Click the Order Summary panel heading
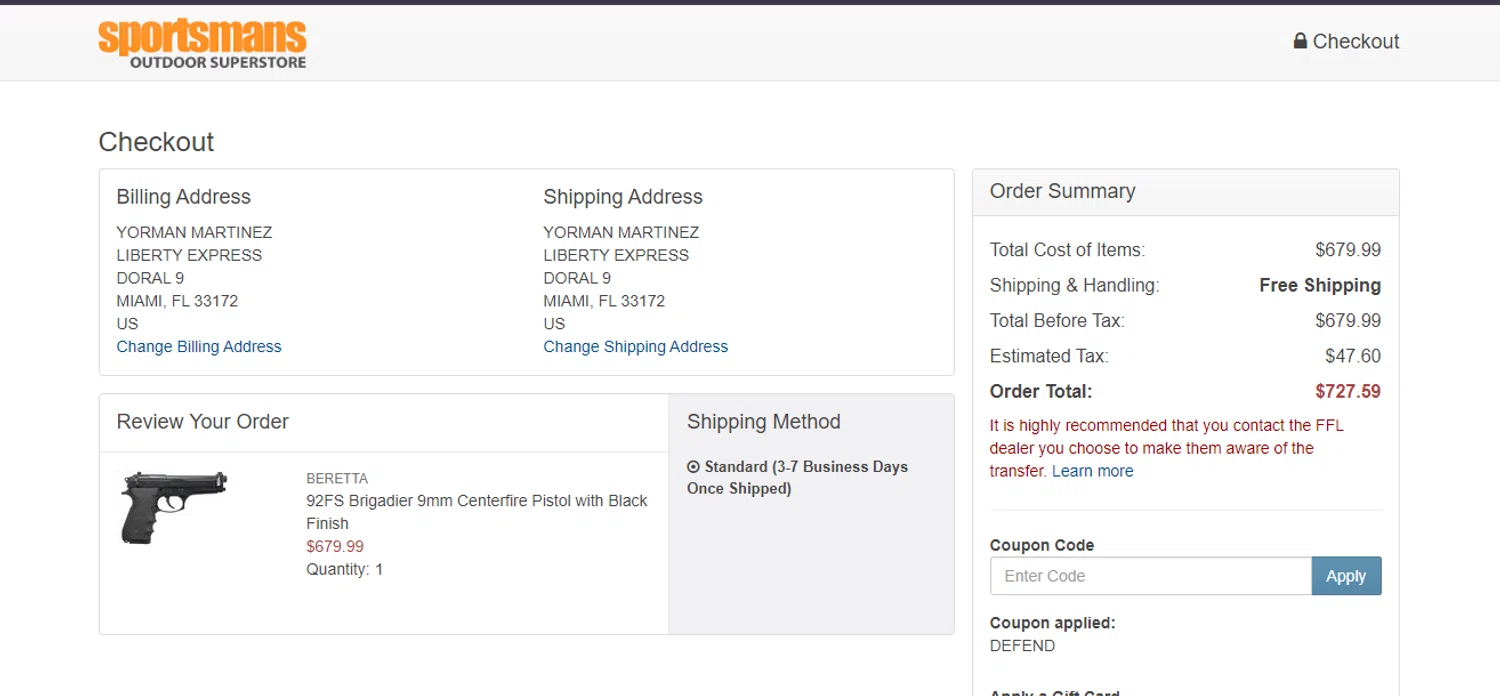Screen dimensions: 1500x696 (1063, 191)
